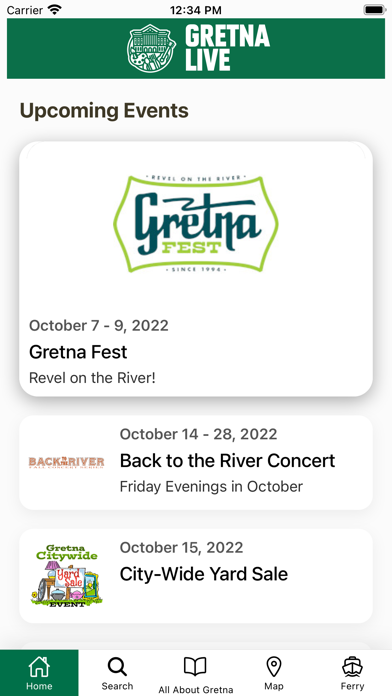This screenshot has height=696, width=392.
Task: Tap the GRETNA LIVE header title
Action: (227, 47)
